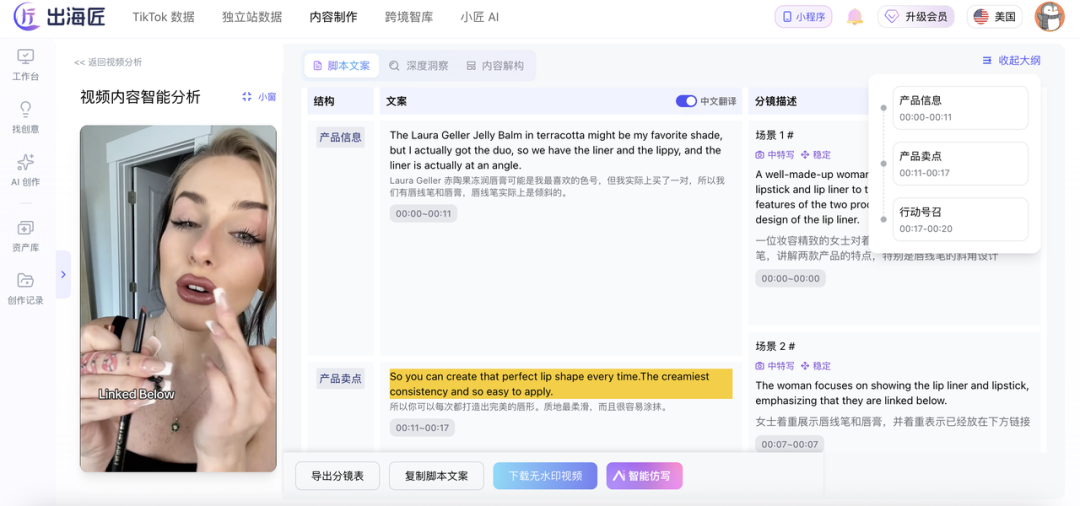Viewport: 1080px width, 506px height.
Task: Click the 结构 column header
Action: pos(324,101)
